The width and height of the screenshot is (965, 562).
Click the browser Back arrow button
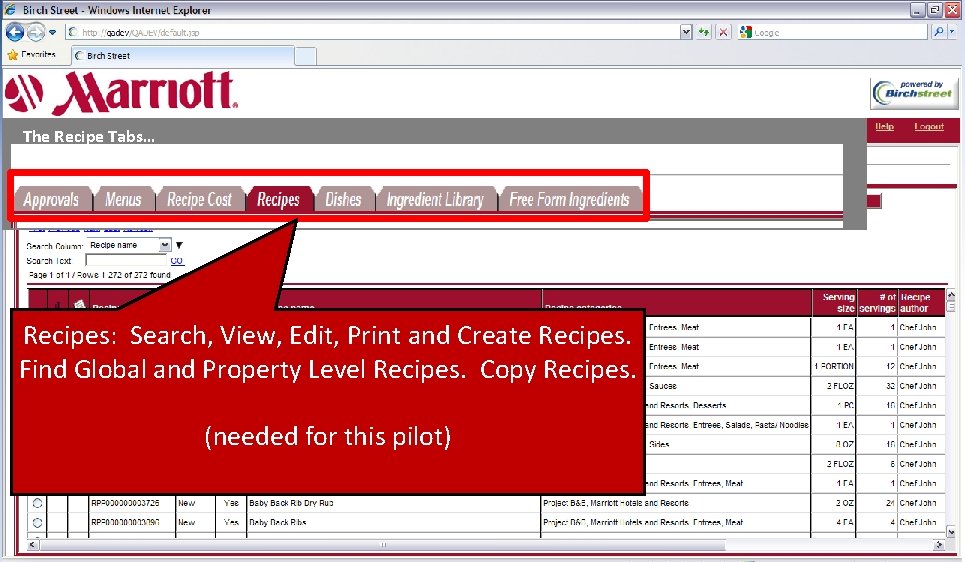(15, 32)
